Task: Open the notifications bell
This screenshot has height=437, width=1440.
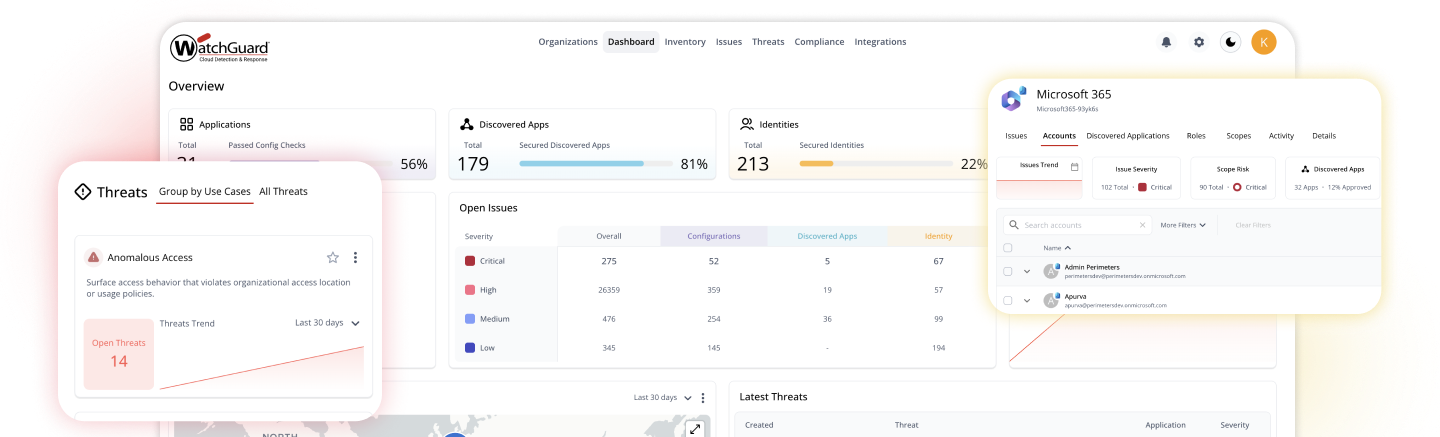Action: (1166, 42)
